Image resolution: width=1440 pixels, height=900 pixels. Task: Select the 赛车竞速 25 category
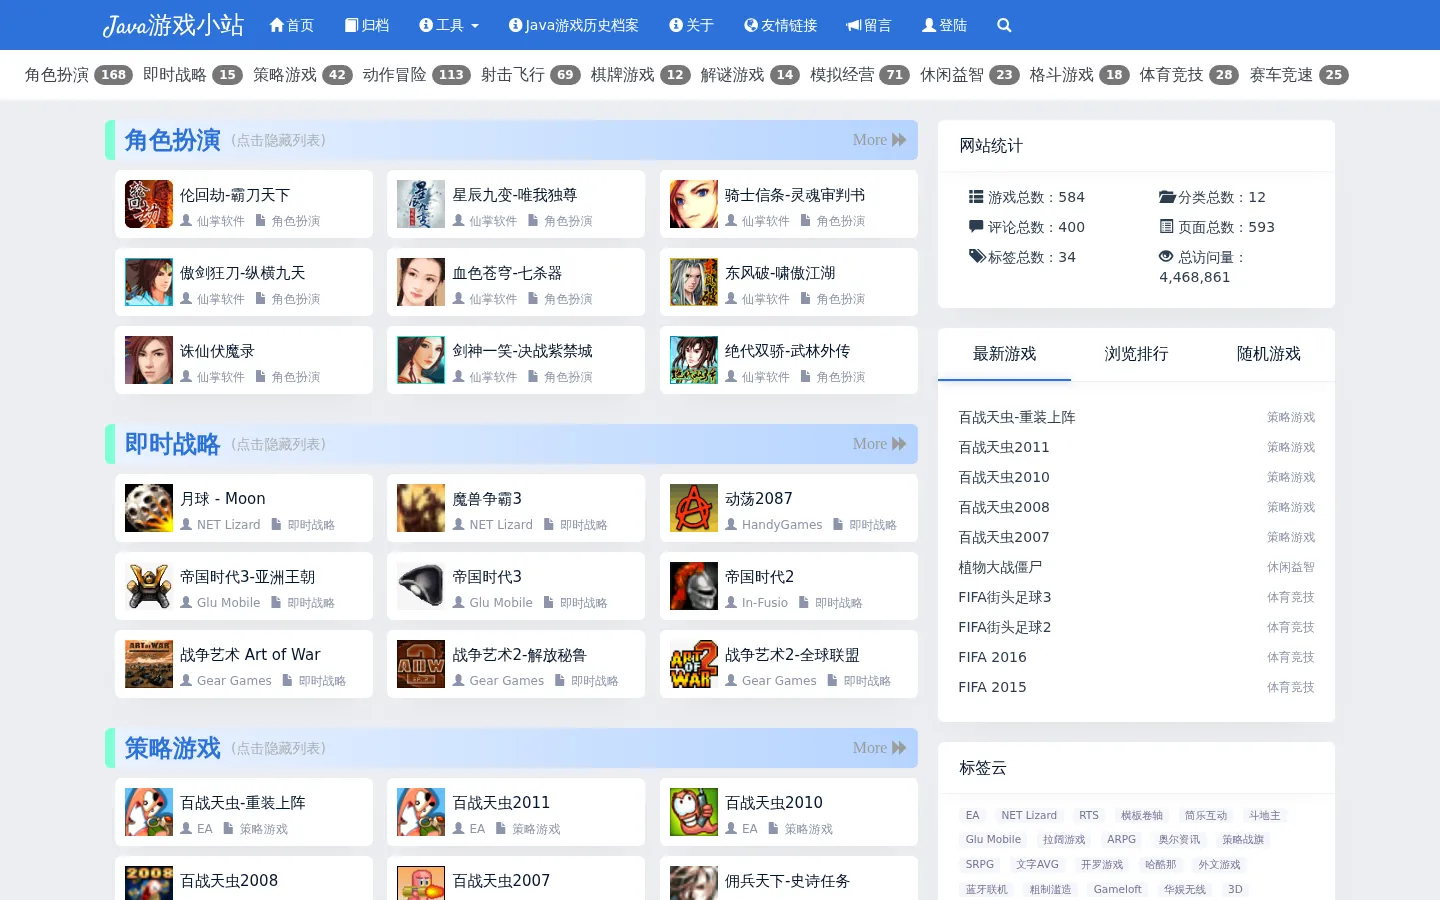1299,75
